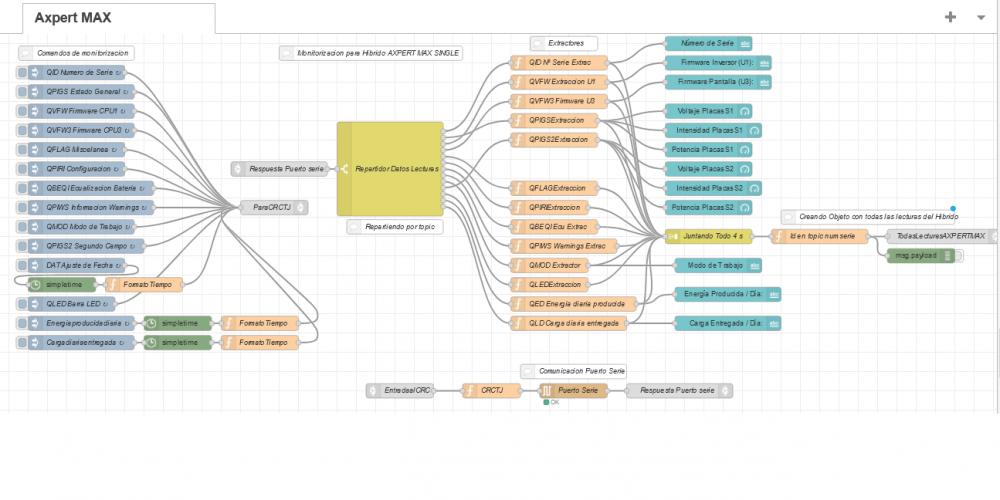Click the QLD Carga diaria entregada function icon

518,323
